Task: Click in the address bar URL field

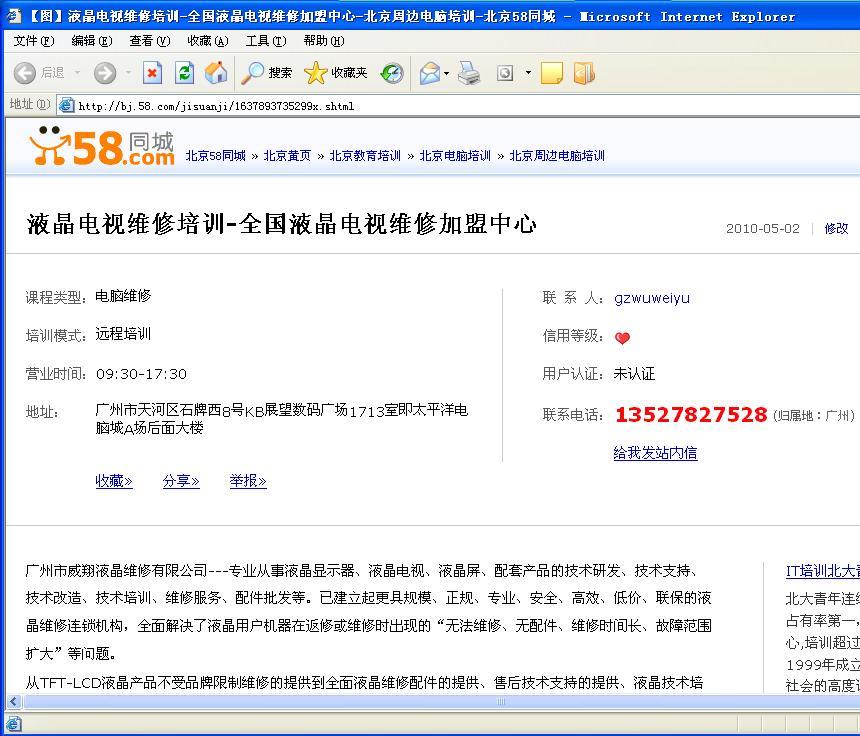Action: click(400, 105)
